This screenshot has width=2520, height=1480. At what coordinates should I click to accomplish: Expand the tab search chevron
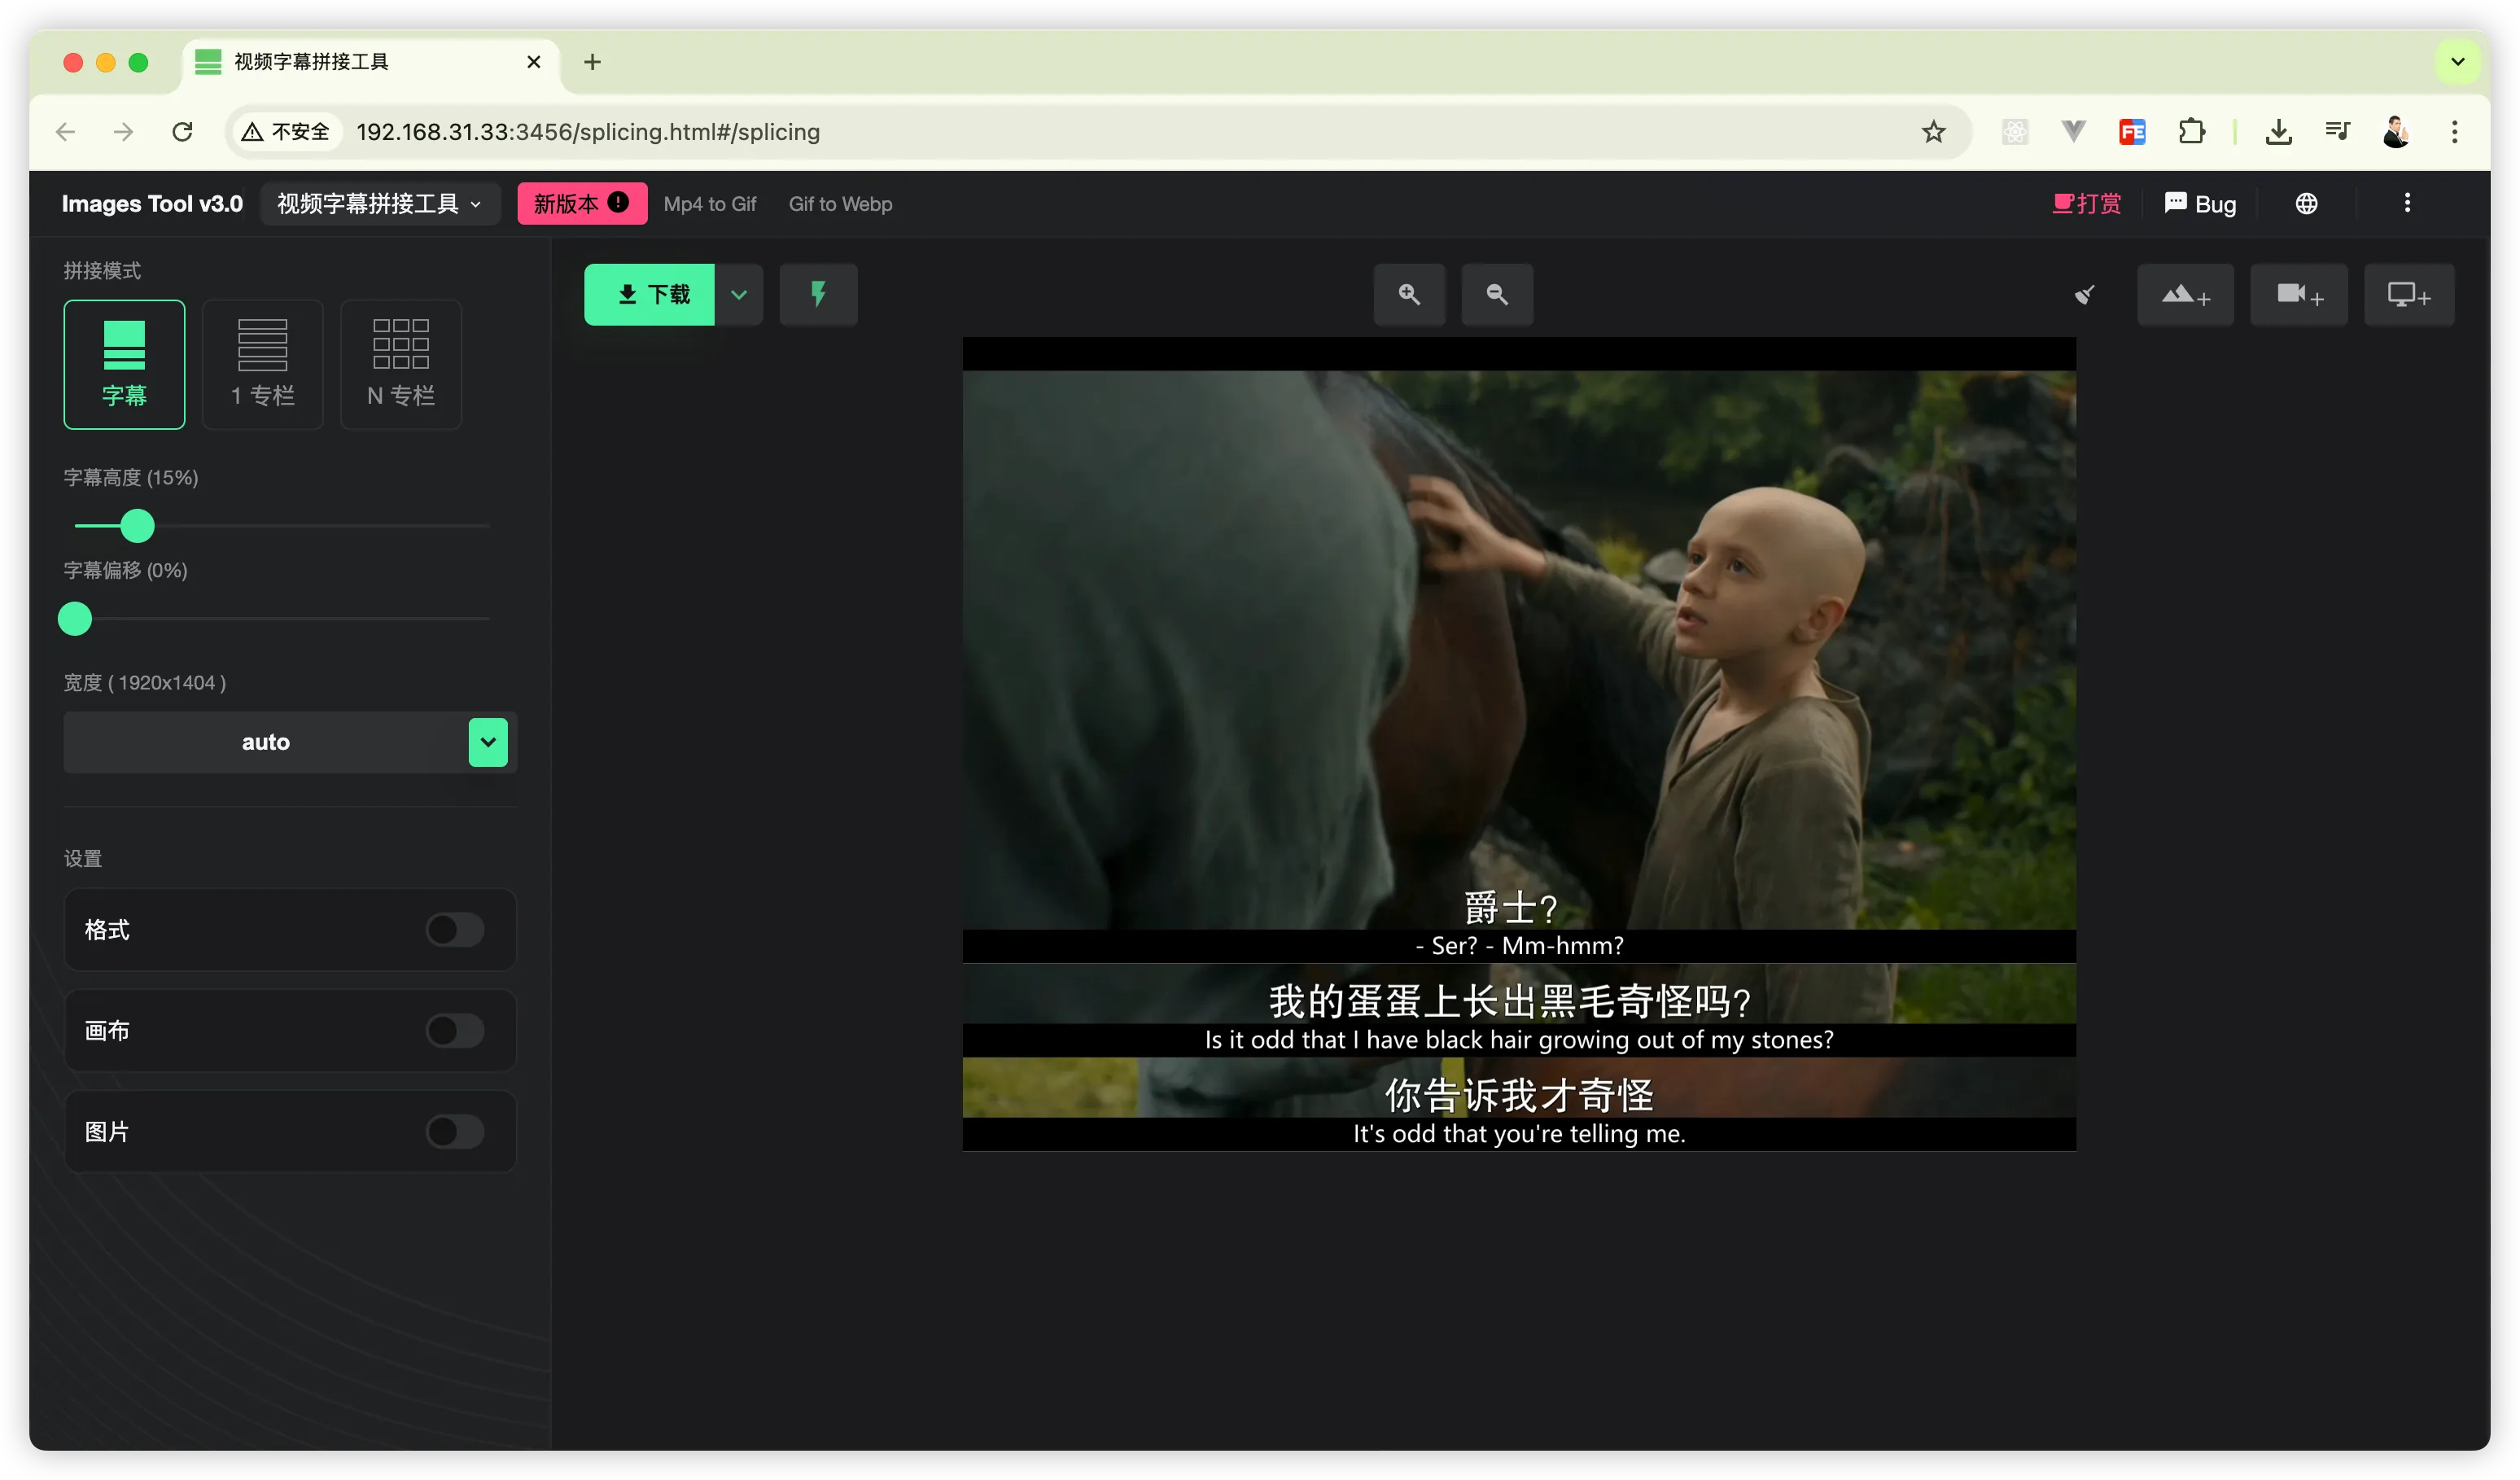click(x=2458, y=62)
